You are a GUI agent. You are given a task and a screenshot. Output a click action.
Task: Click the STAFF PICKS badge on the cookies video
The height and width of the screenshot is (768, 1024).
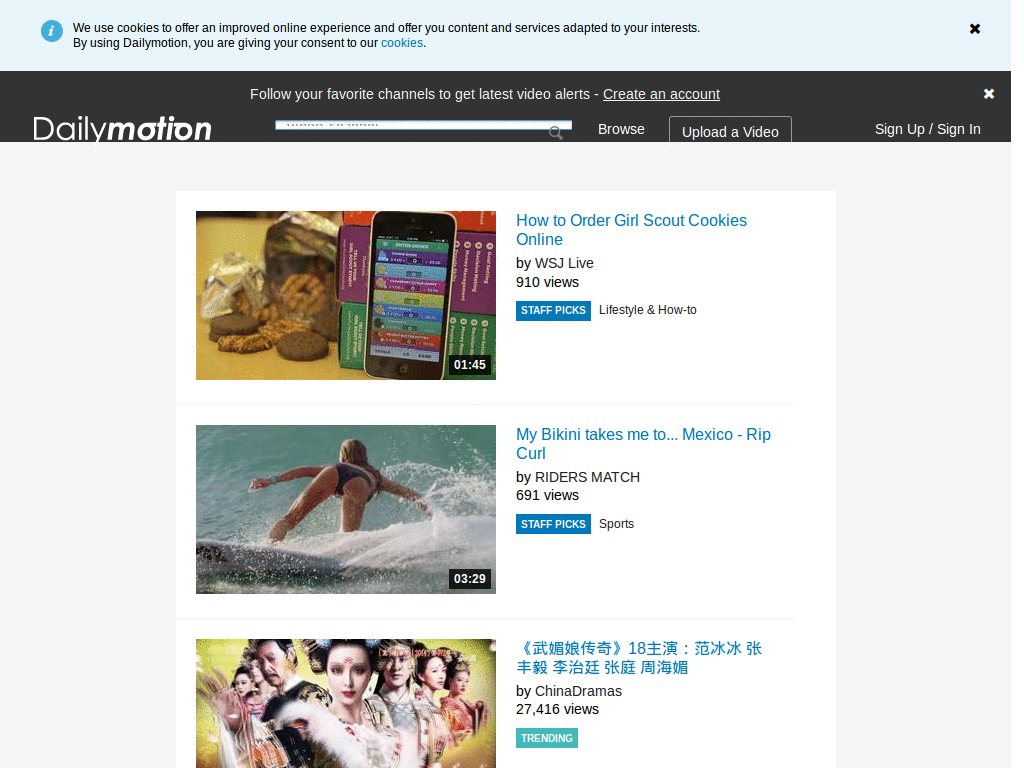553,310
